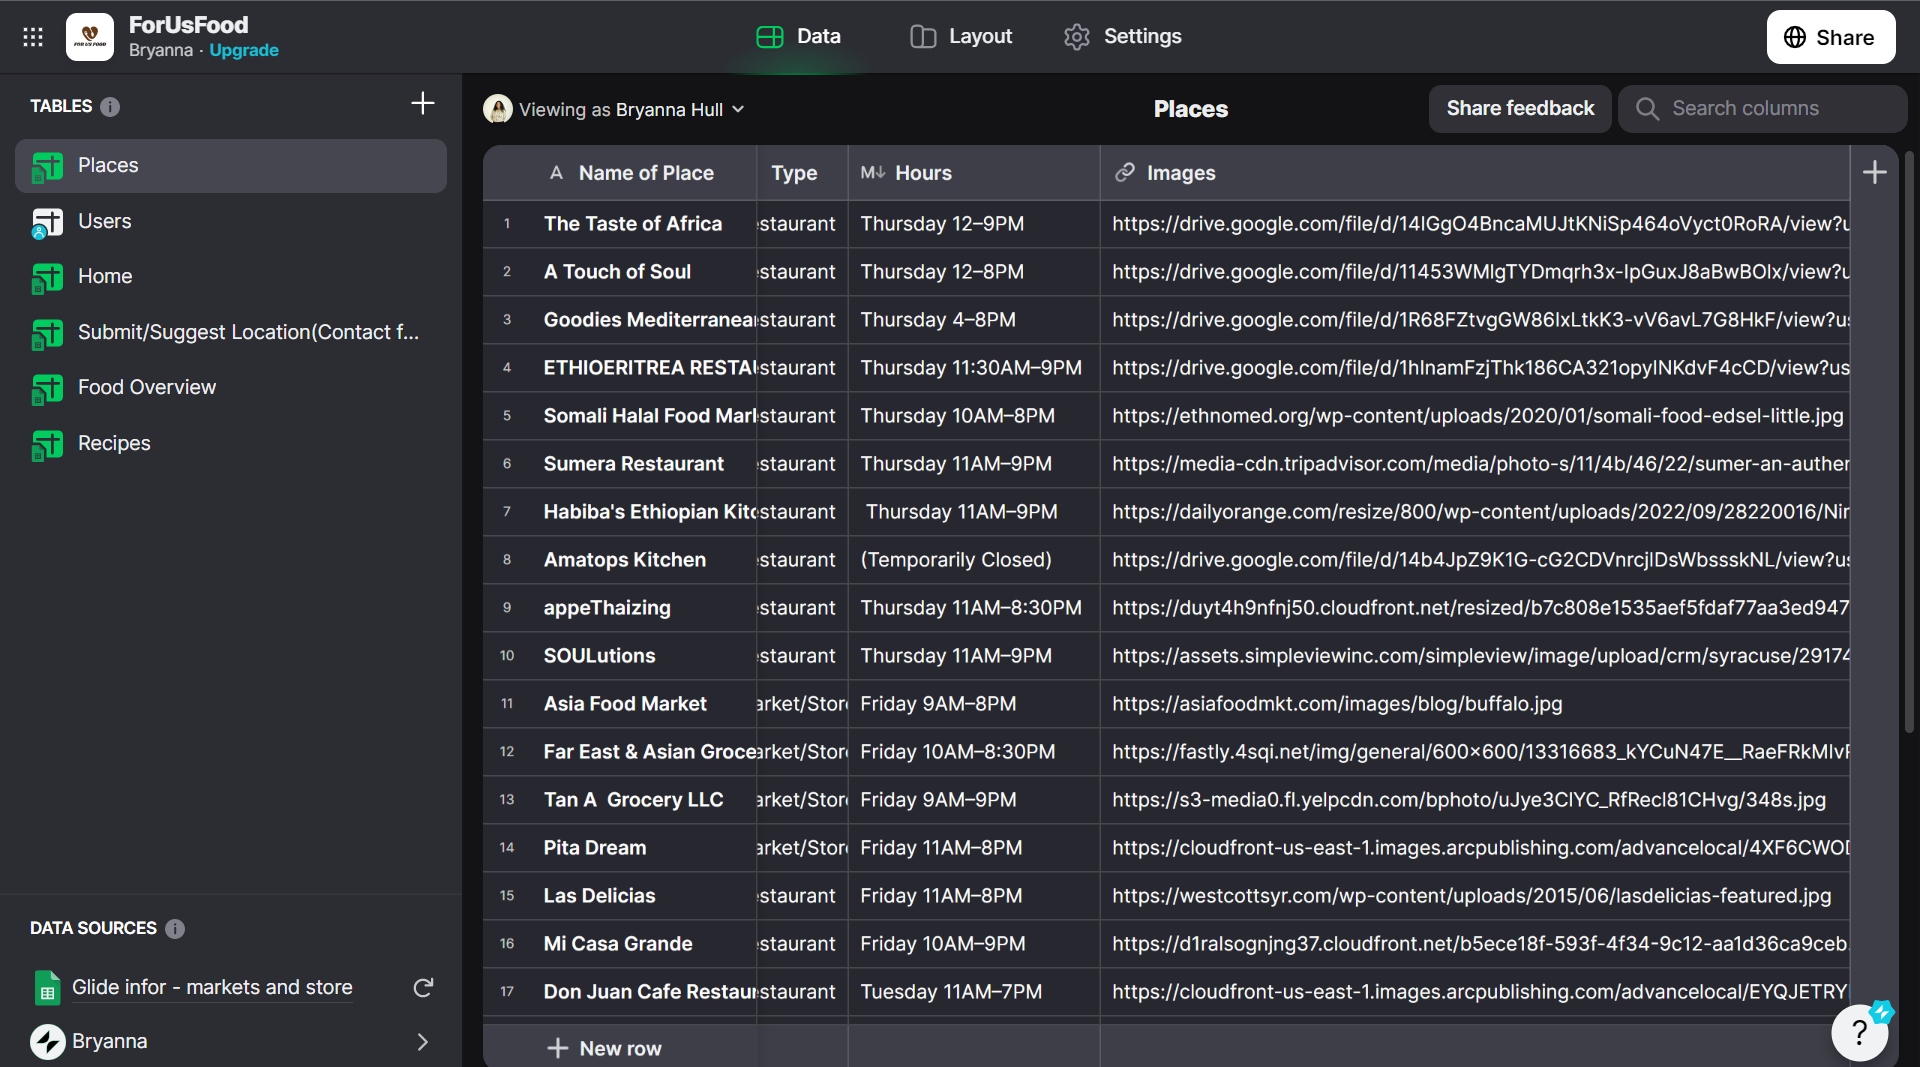Click the globe icon on Share button
The image size is (1920, 1067).
coord(1795,37)
